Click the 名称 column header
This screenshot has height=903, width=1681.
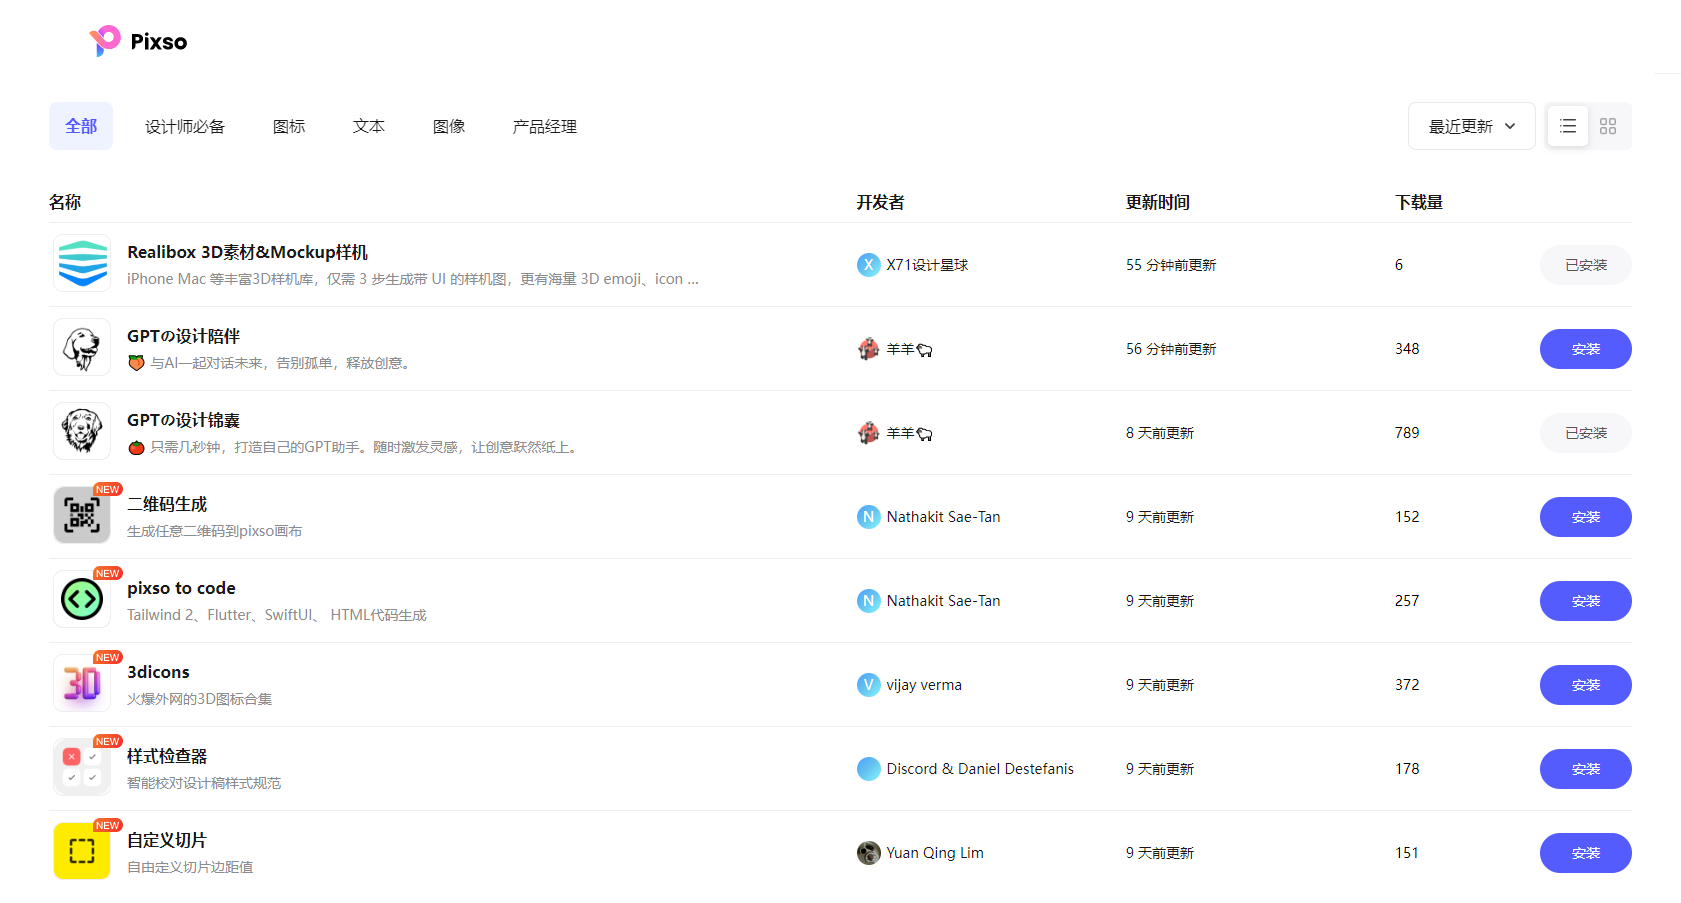(x=65, y=202)
